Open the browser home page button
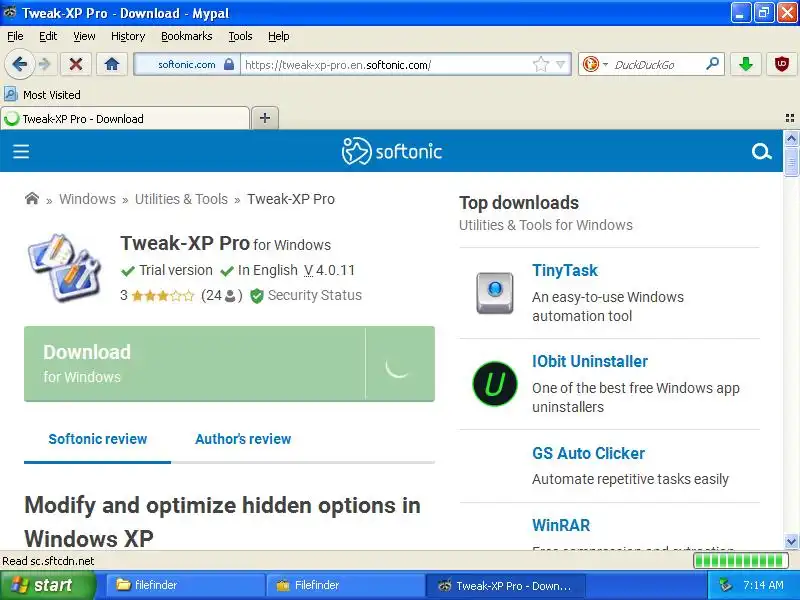 (112, 64)
